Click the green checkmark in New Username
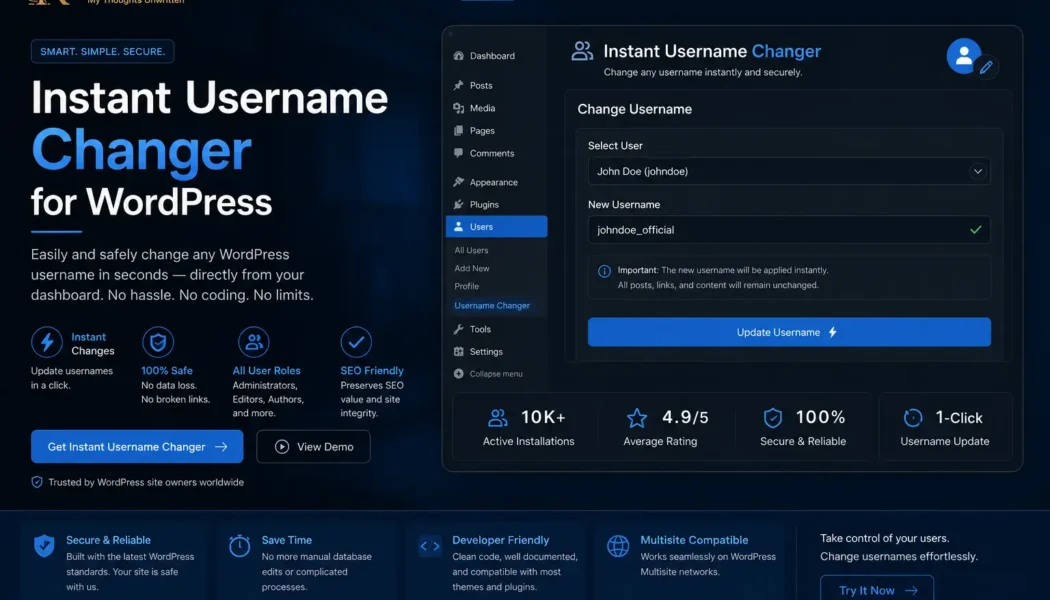The width and height of the screenshot is (1050, 600). coord(976,230)
